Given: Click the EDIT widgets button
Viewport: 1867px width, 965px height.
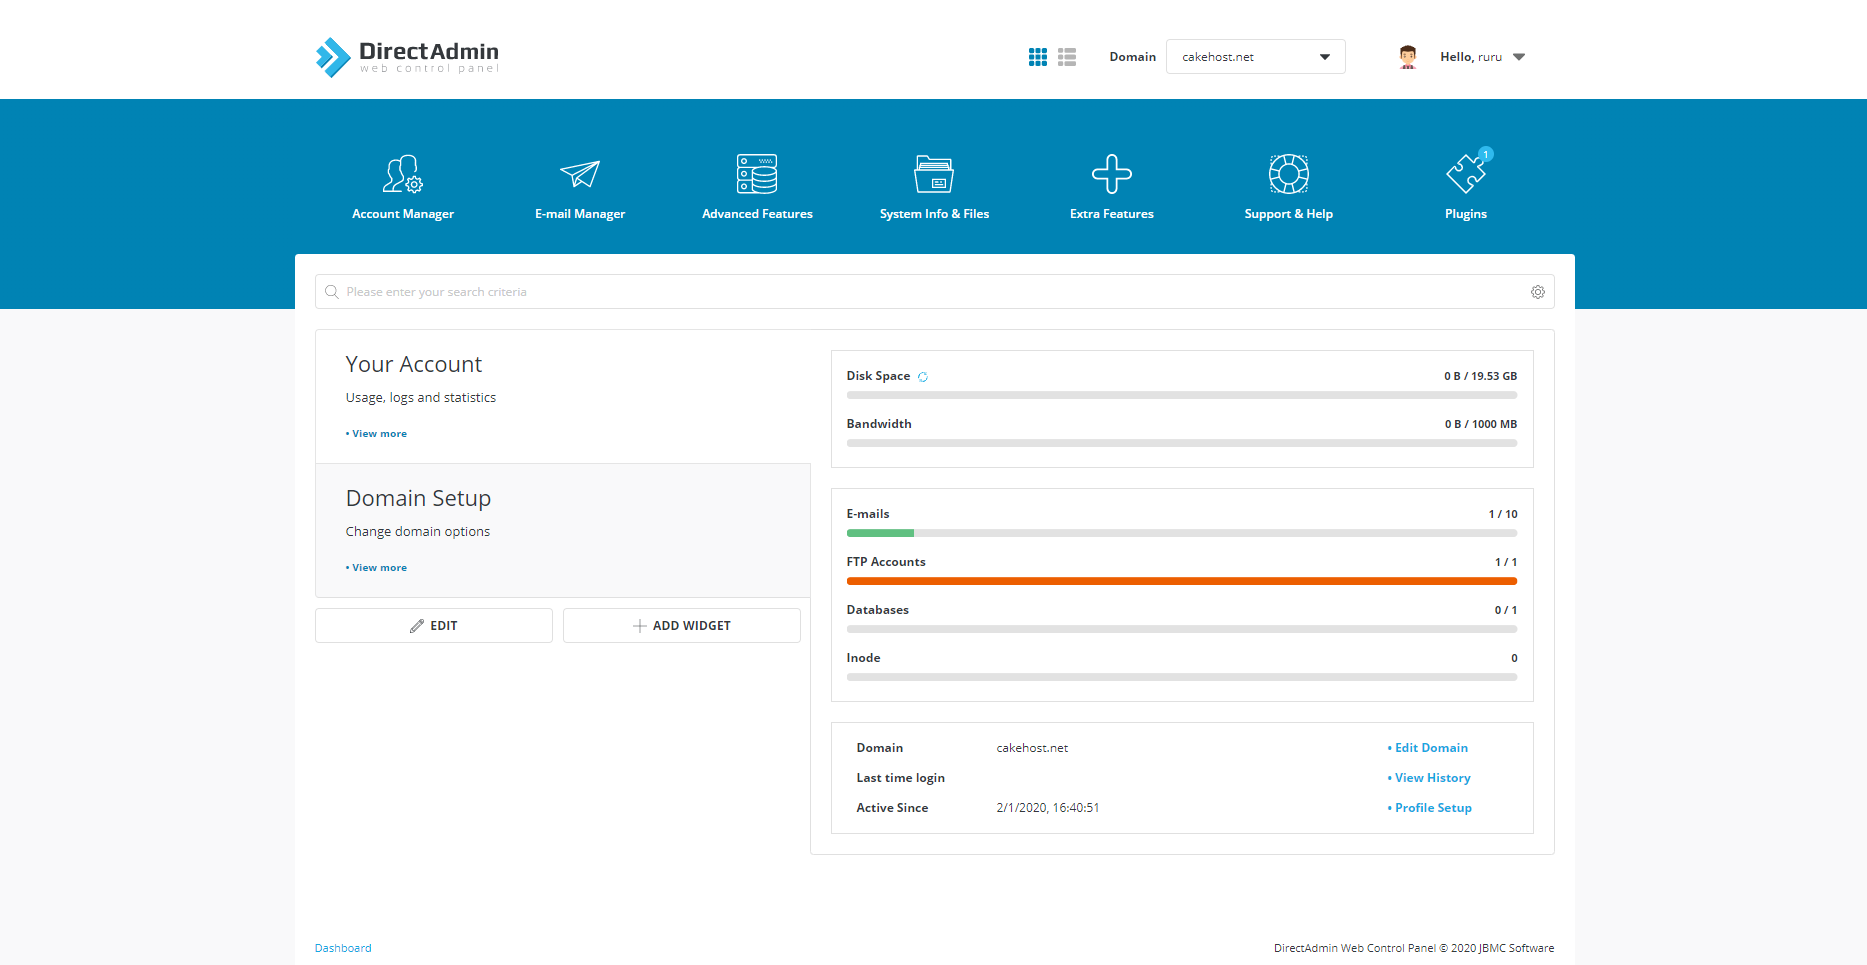Looking at the screenshot, I should 434,626.
